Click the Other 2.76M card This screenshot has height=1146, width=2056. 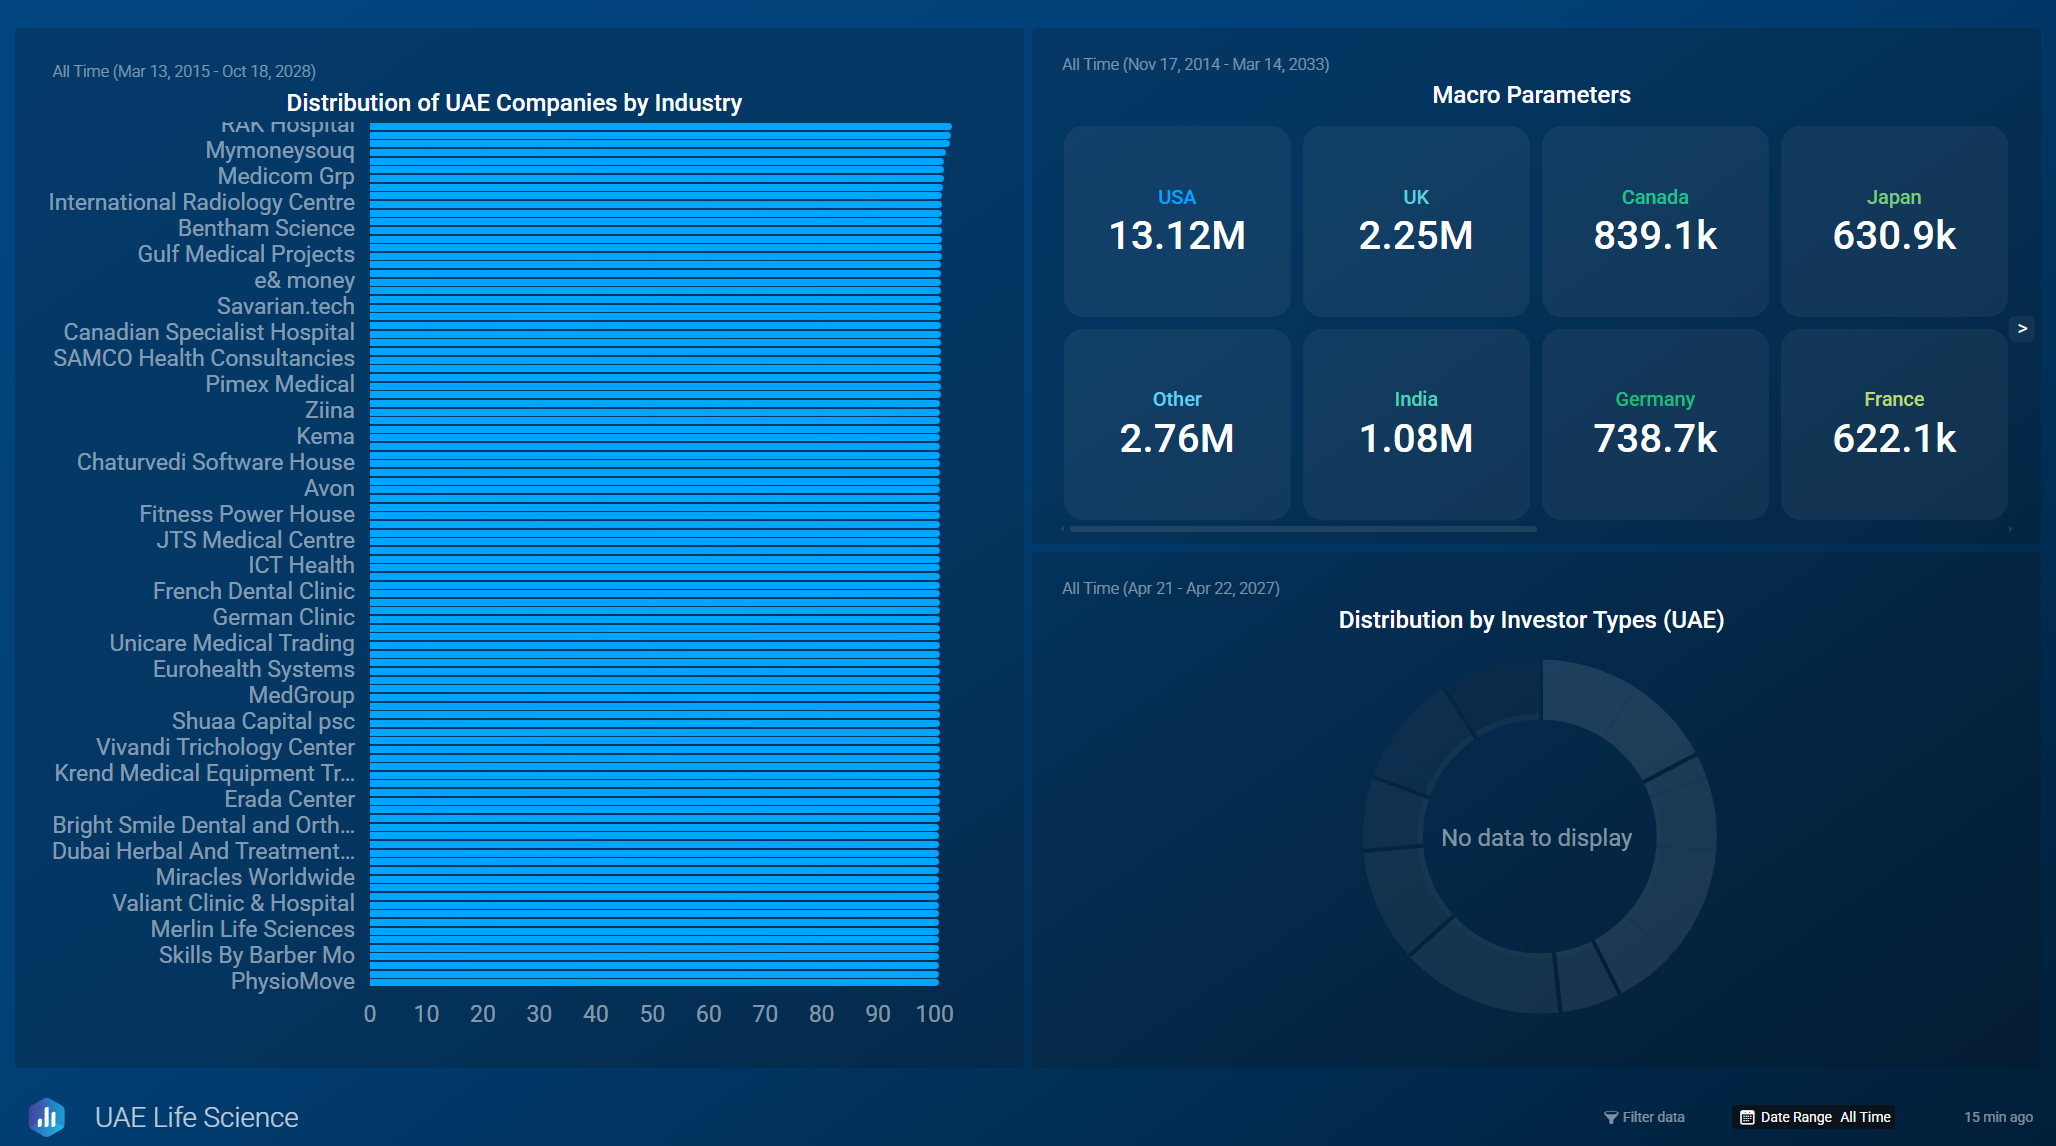[x=1177, y=424]
